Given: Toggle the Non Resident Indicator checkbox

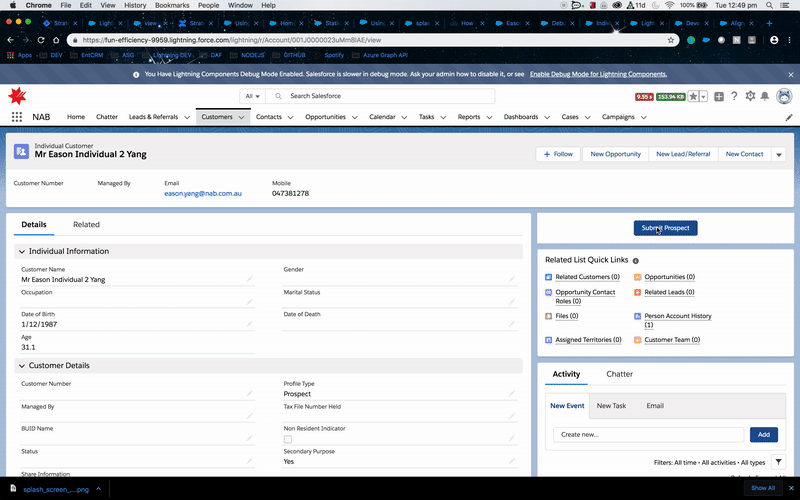Looking at the screenshot, I should [288, 439].
